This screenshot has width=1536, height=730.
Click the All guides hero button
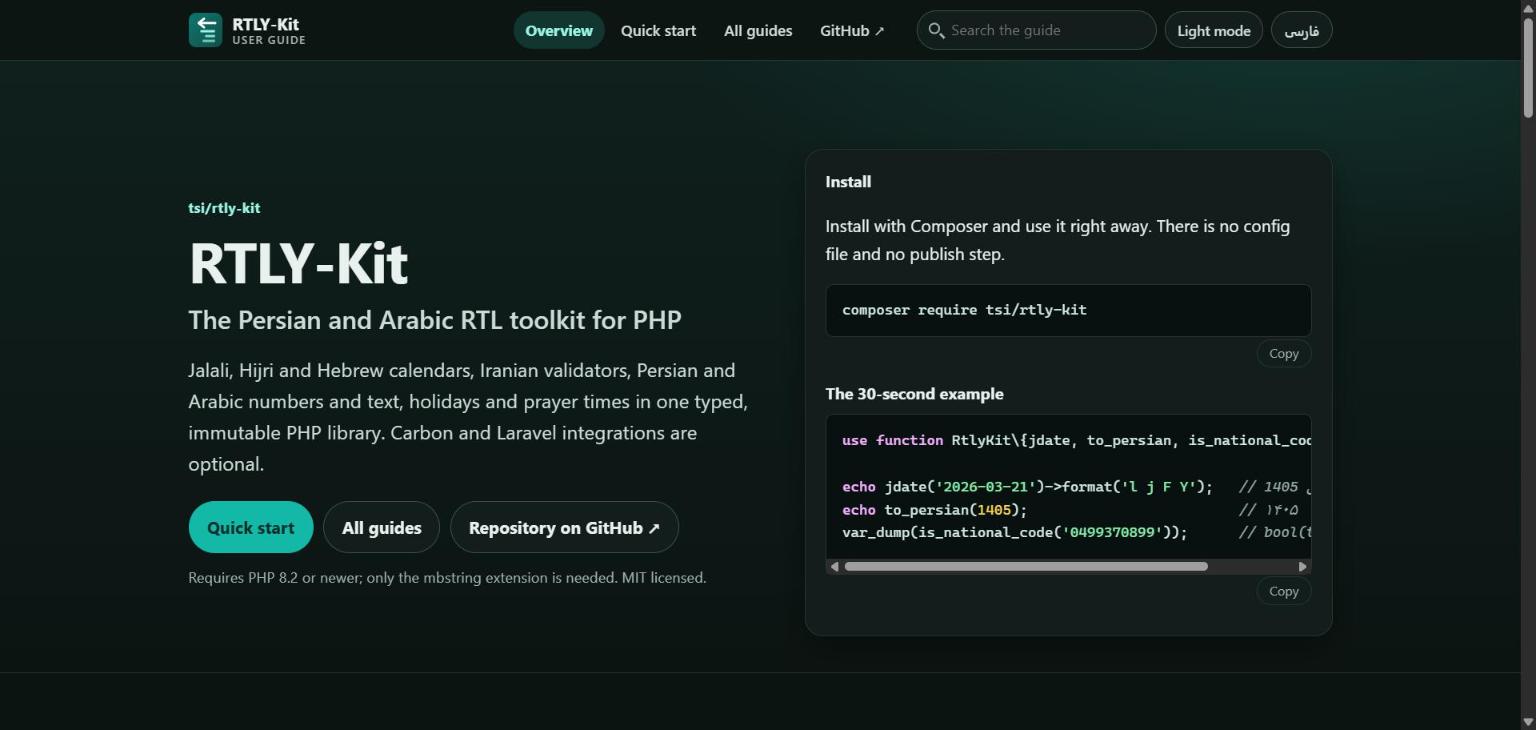click(382, 527)
